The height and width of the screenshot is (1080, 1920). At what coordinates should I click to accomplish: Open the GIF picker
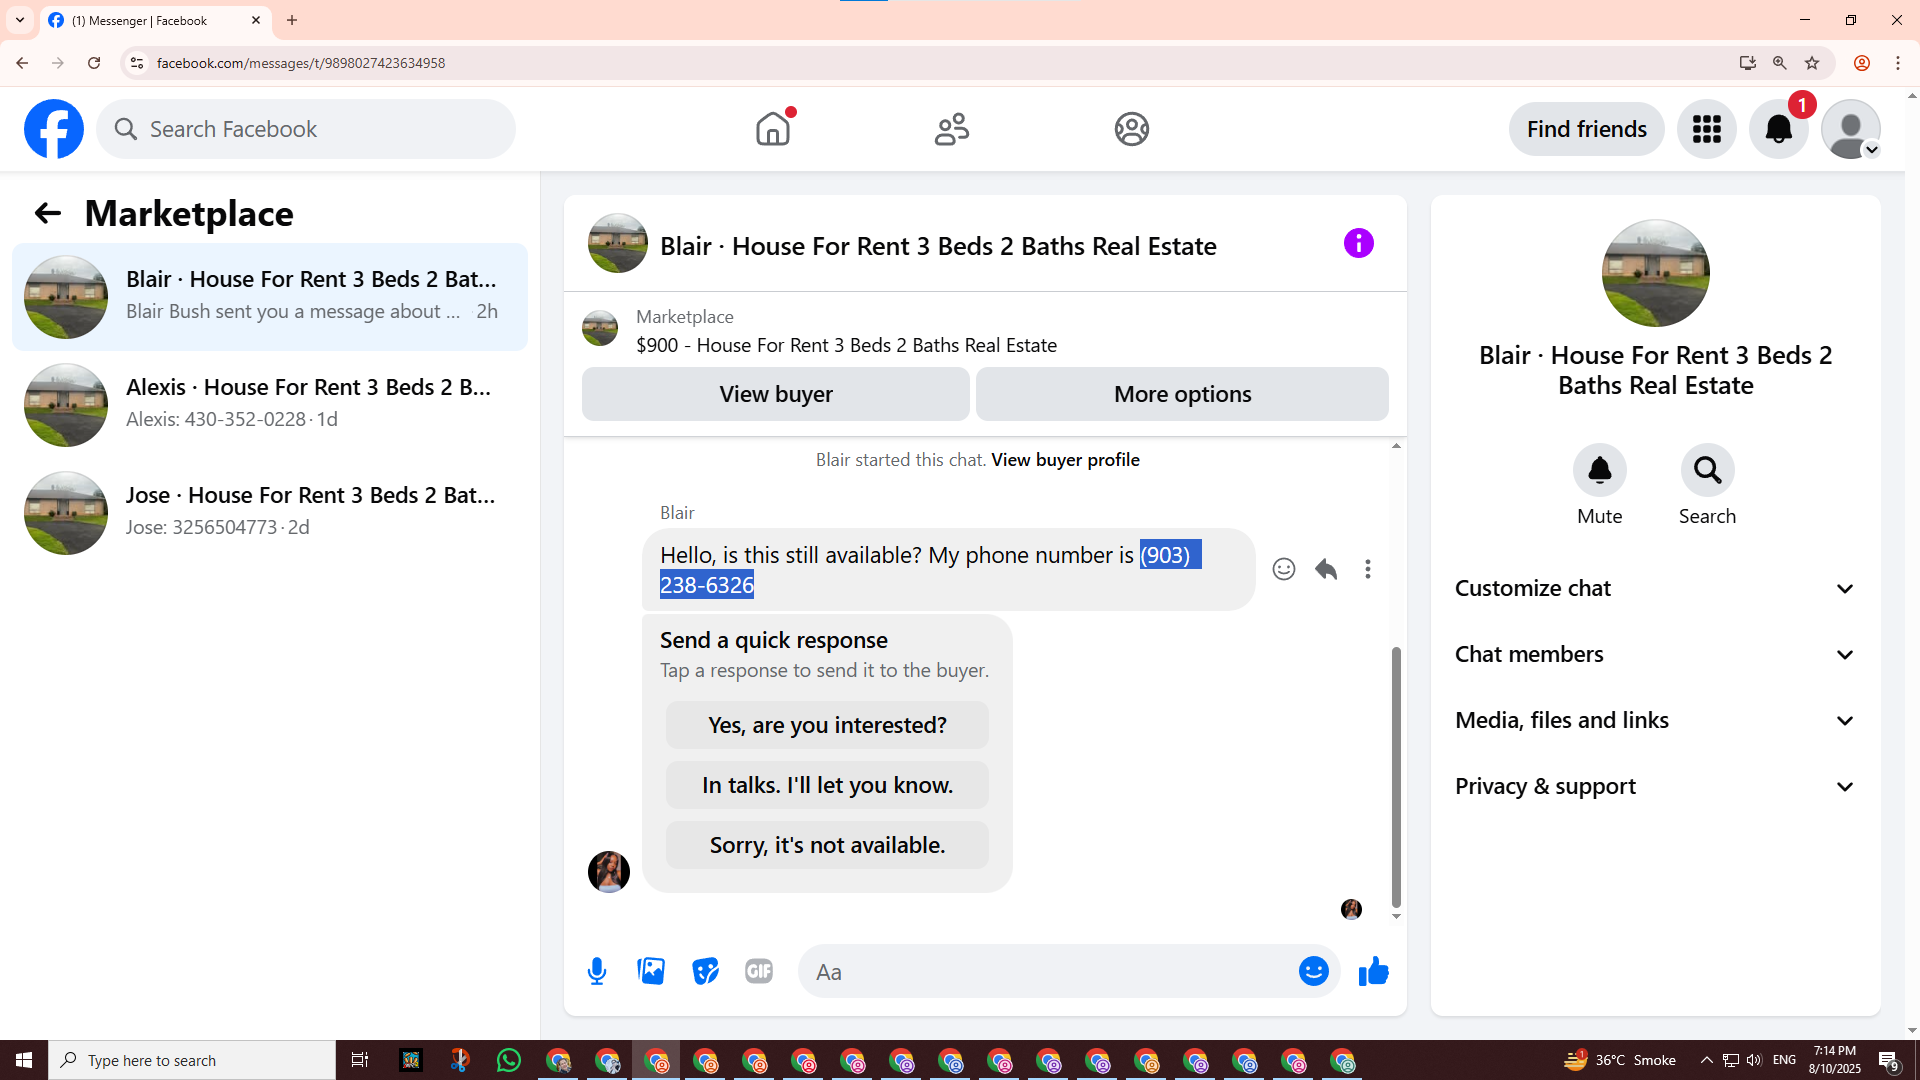tap(759, 971)
